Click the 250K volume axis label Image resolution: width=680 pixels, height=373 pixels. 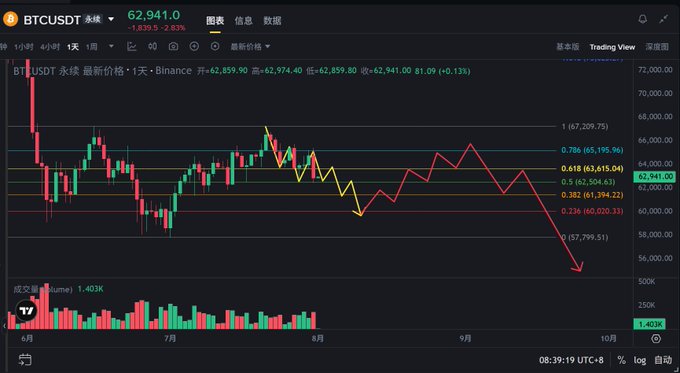coord(647,305)
